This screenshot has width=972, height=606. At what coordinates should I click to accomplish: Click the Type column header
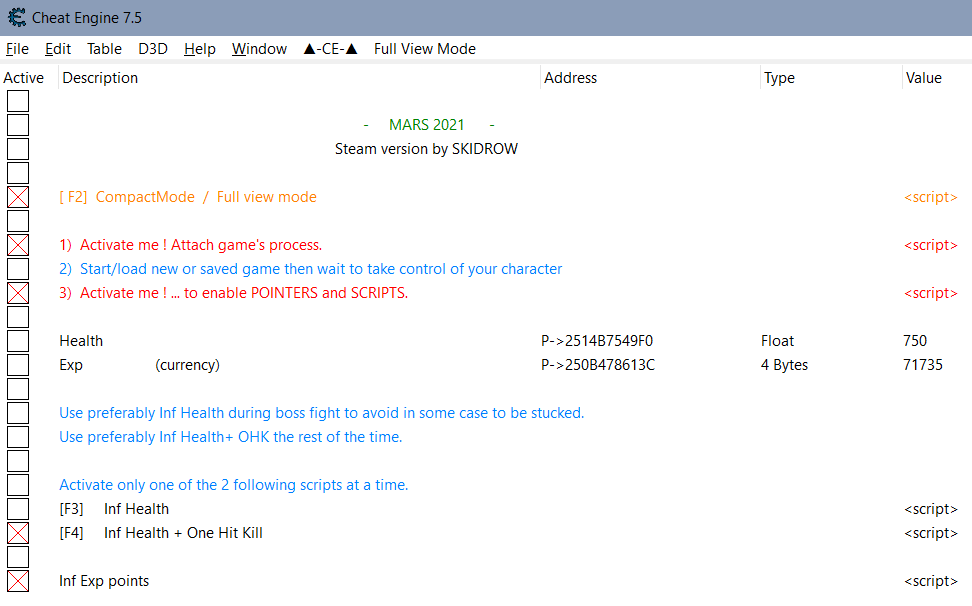pos(779,78)
